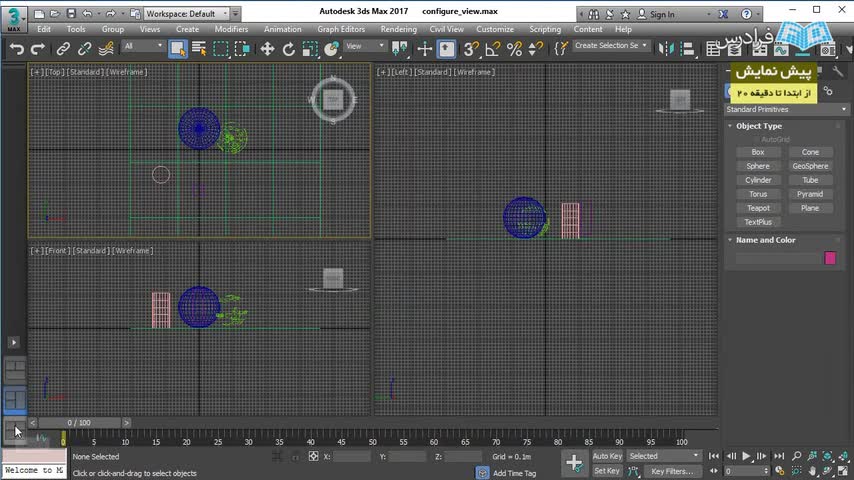Toggle Angle Snap
The width and height of the screenshot is (854, 480).
(x=492, y=50)
